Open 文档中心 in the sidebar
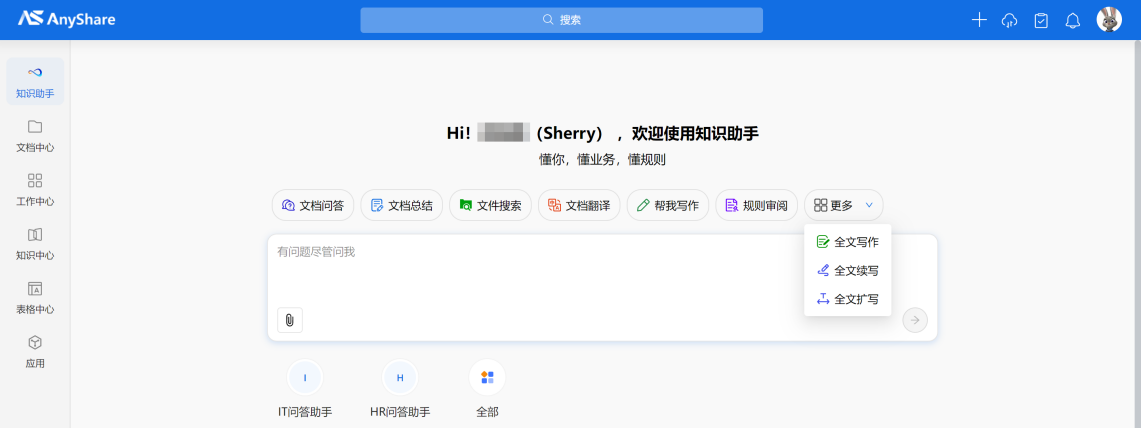Screen dimensions: 1141x428 tap(35, 136)
